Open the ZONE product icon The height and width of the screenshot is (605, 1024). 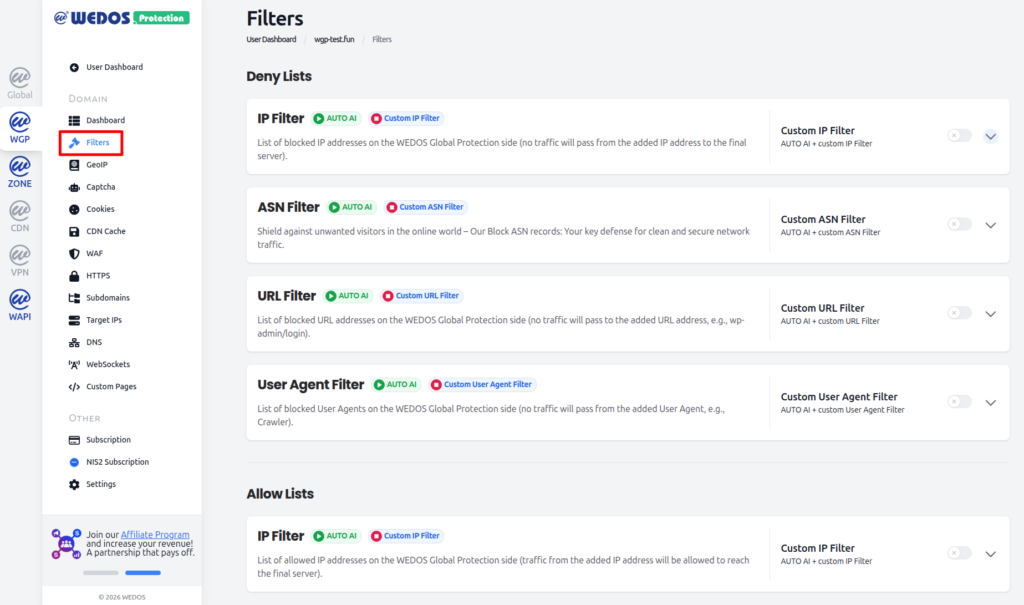tap(20, 172)
